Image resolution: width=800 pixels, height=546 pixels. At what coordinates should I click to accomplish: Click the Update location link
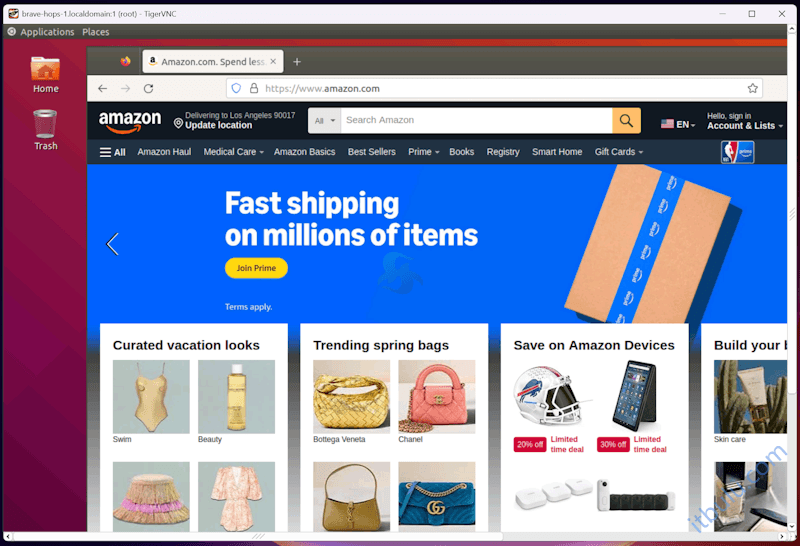(218, 125)
